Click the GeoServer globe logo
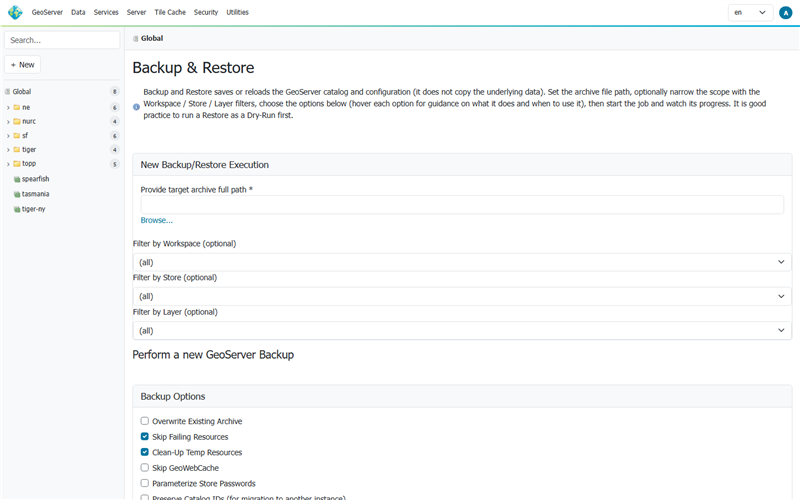Viewport: 800px width, 500px height. (x=15, y=12)
